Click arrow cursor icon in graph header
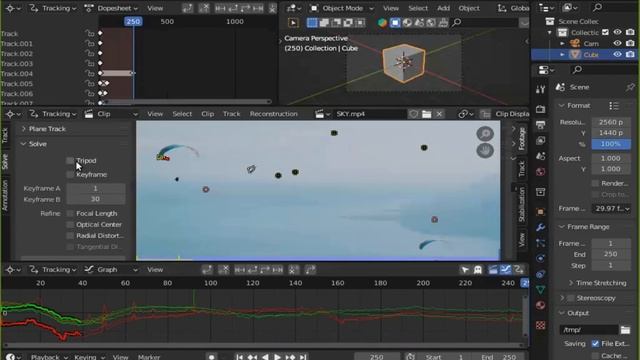Image resolution: width=640 pixels, height=360 pixels. click(465, 269)
